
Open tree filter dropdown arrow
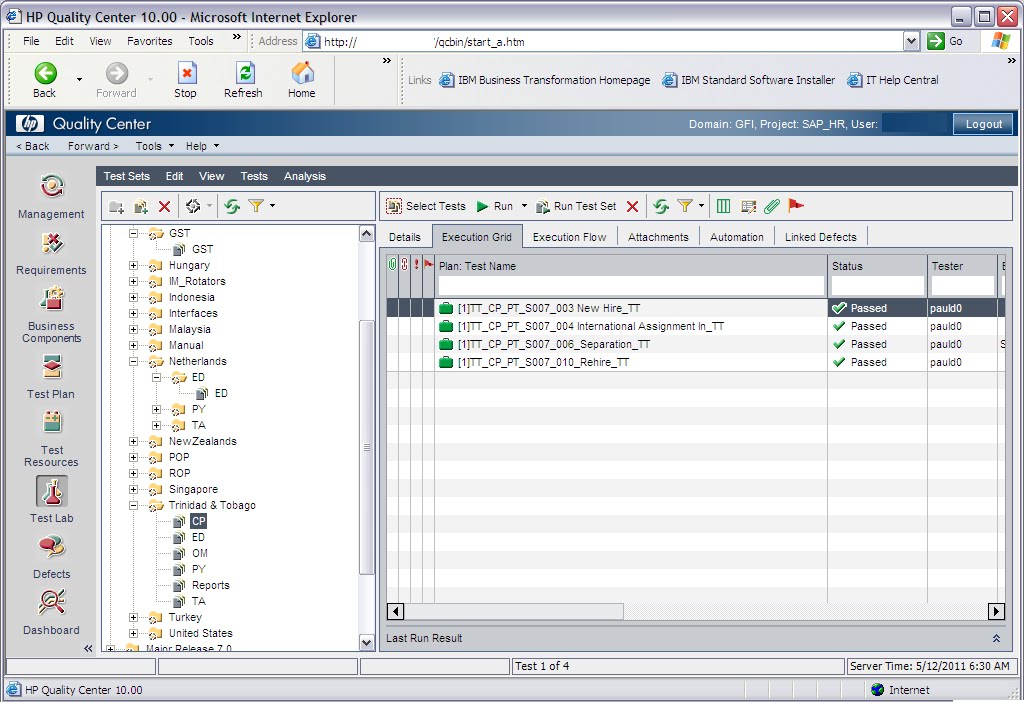(x=272, y=206)
